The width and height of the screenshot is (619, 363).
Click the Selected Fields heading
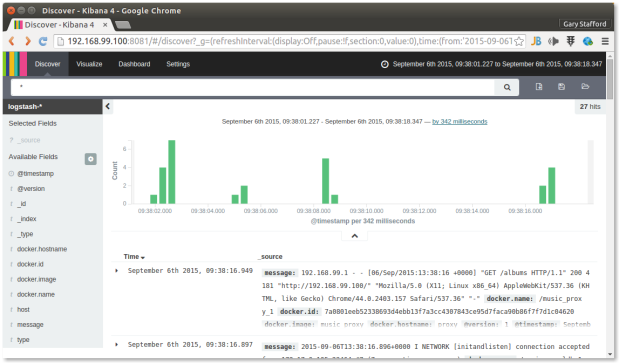[x=33, y=123]
